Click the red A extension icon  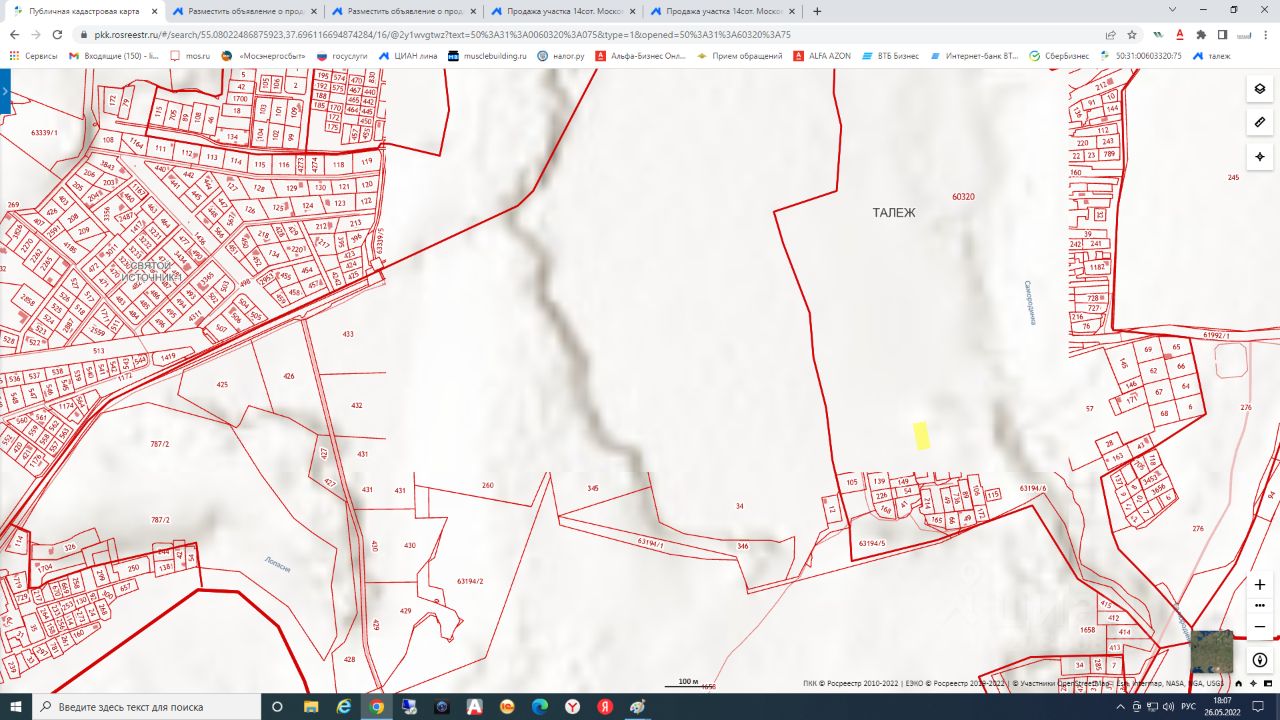click(1180, 34)
